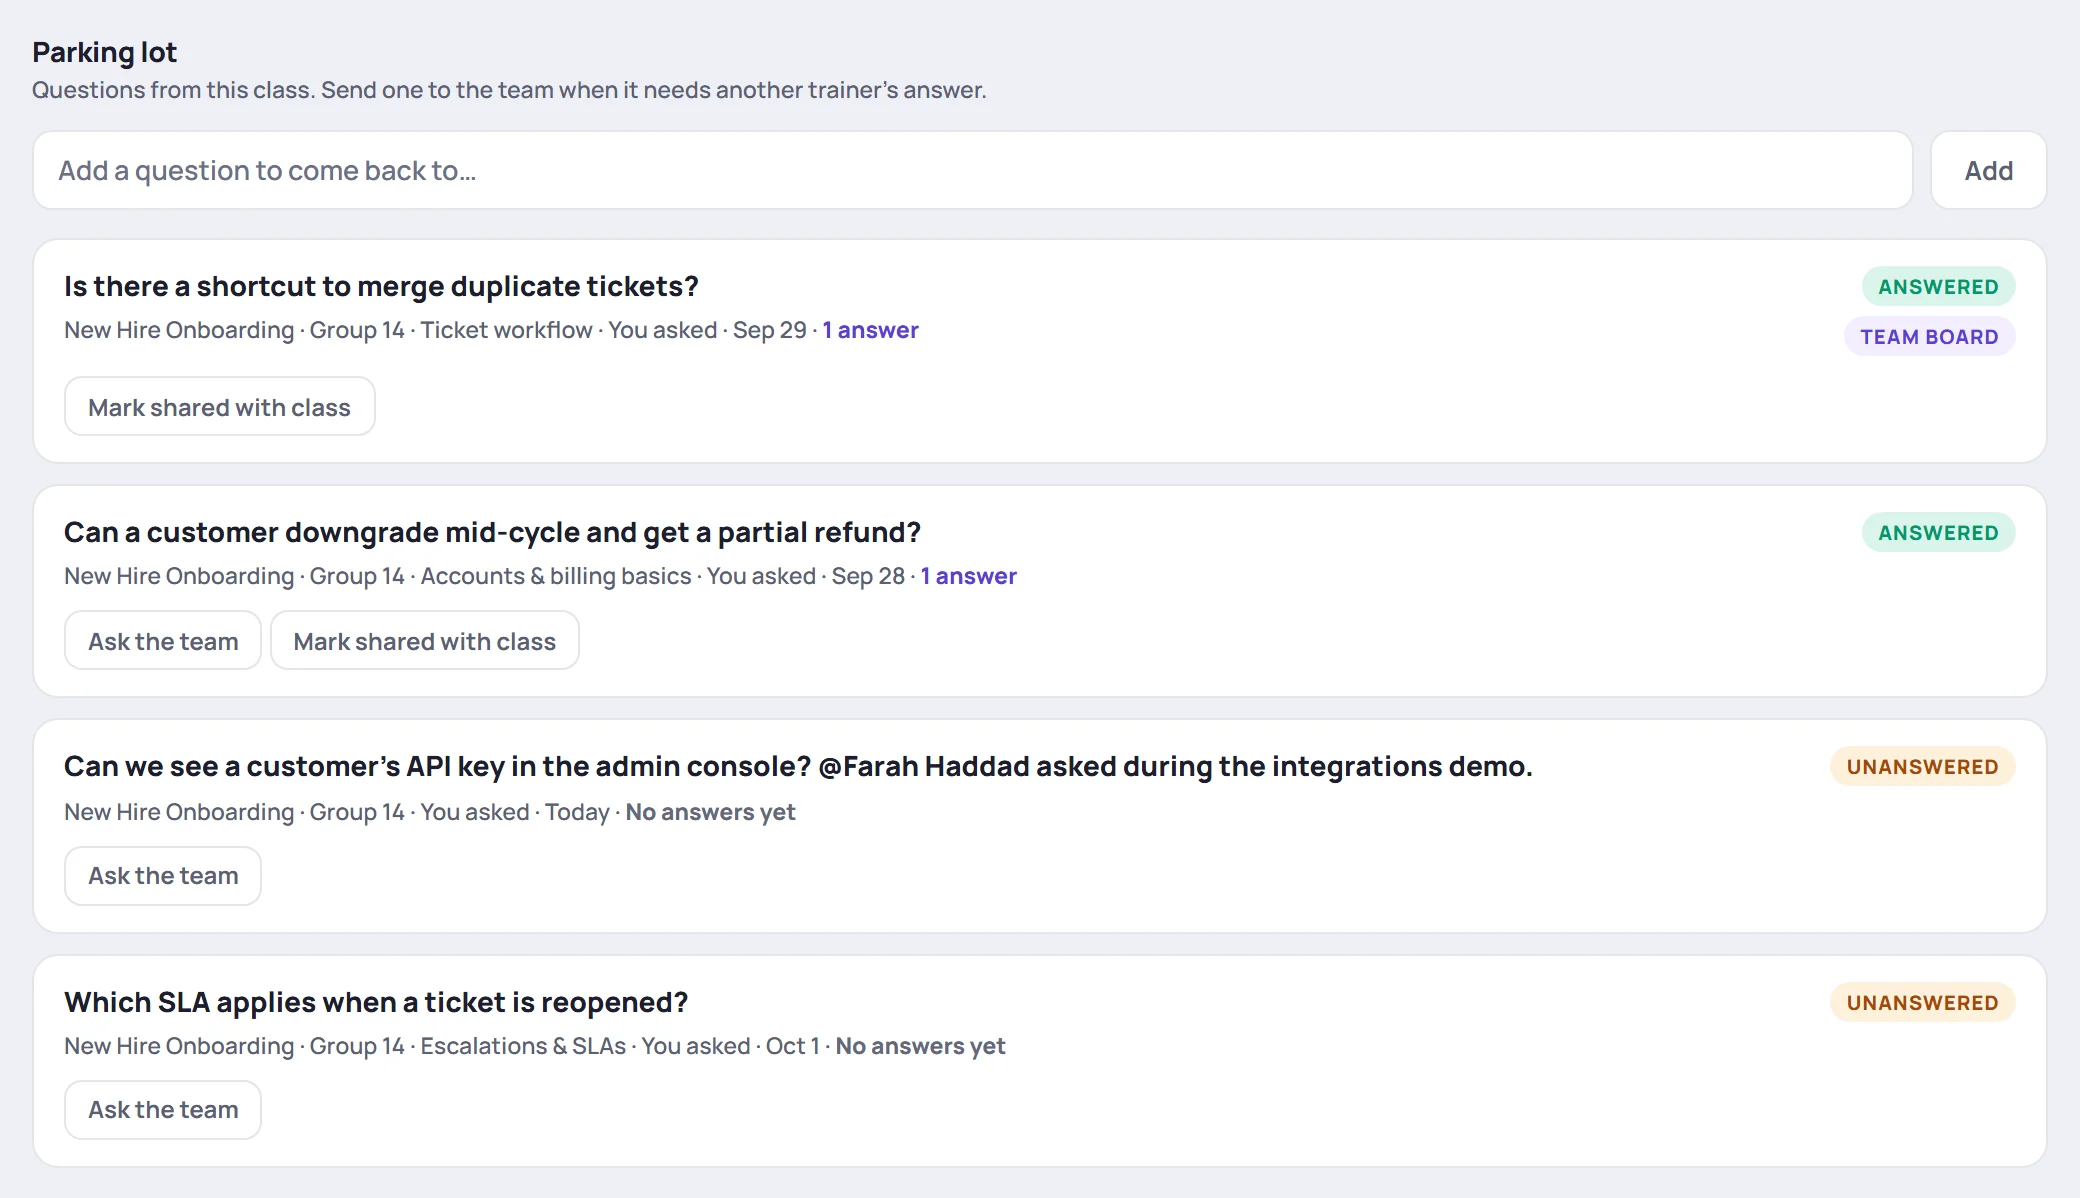
Task: Click the 'Escalations & SLAs' topic text
Action: click(x=523, y=1046)
